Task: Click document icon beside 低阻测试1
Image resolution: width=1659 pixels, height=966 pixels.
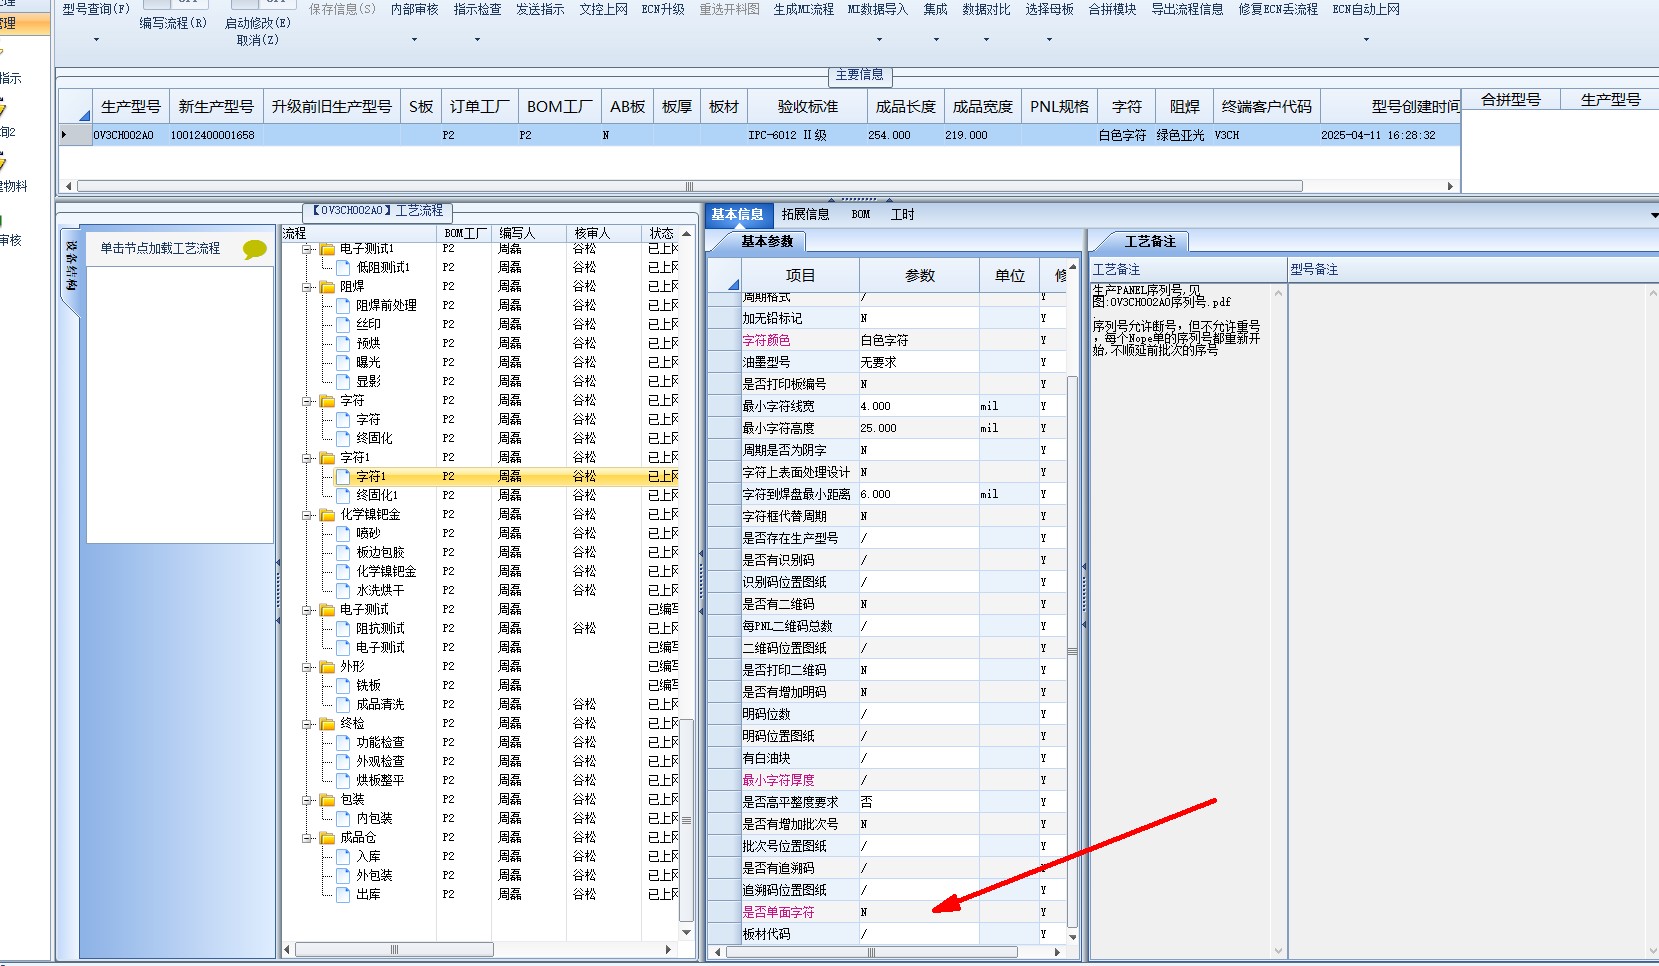Action: point(343,268)
